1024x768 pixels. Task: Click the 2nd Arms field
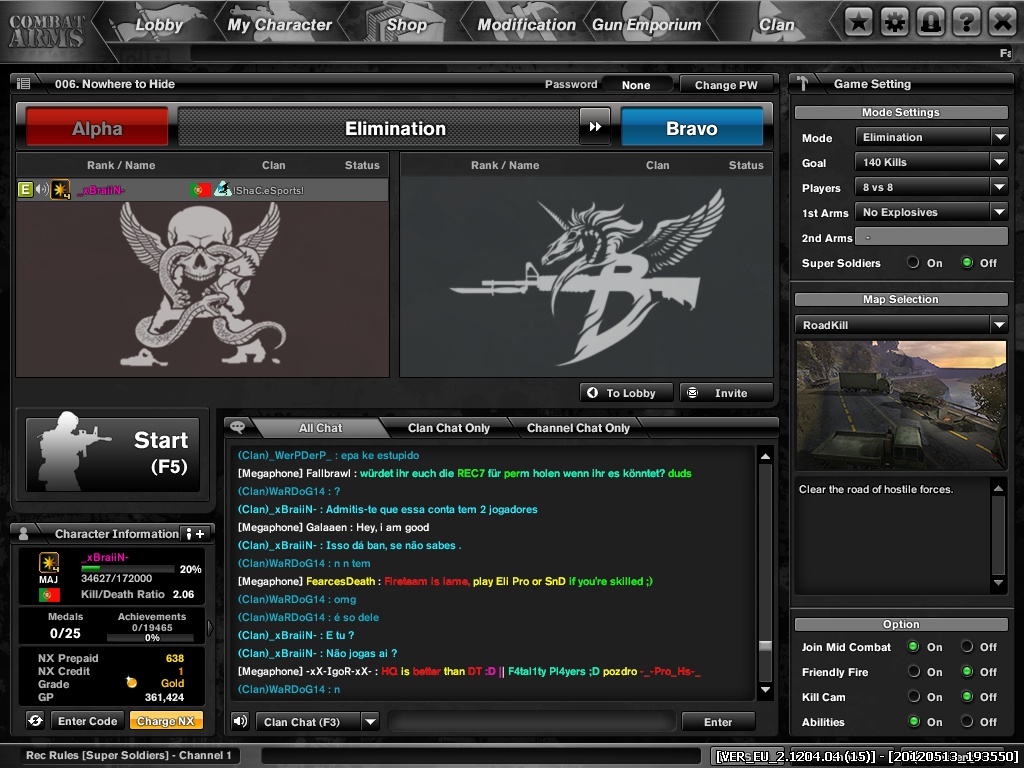pos(931,237)
